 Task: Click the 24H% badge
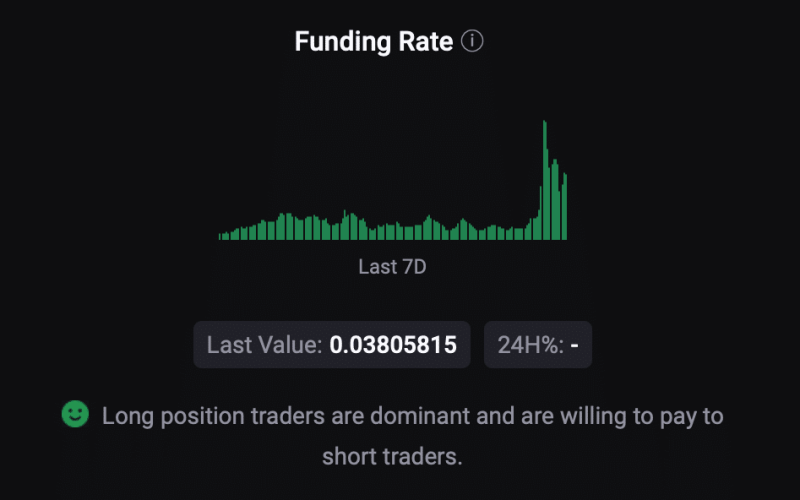[538, 345]
